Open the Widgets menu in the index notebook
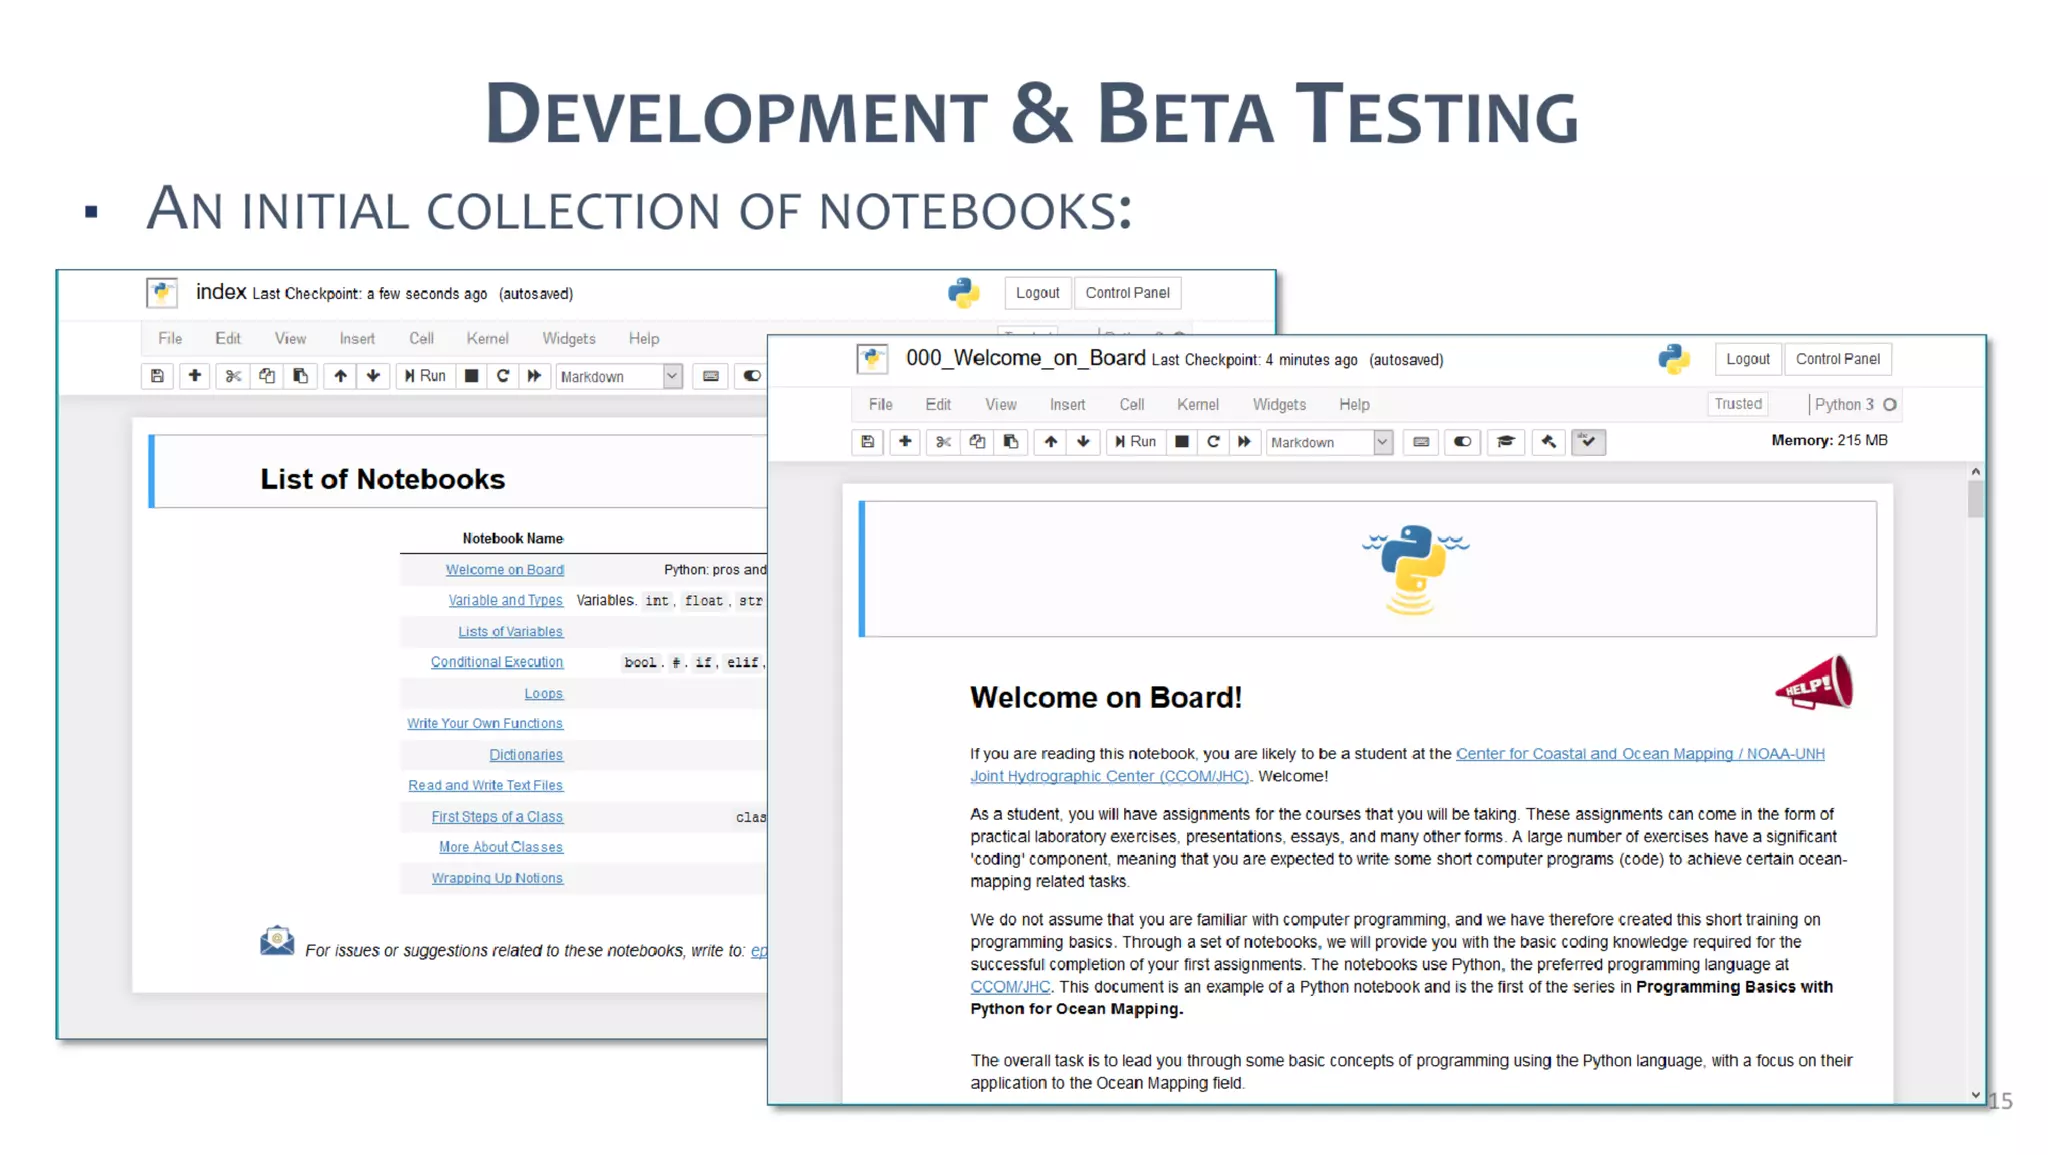Image resolution: width=2048 pixels, height=1155 pixels. [568, 339]
